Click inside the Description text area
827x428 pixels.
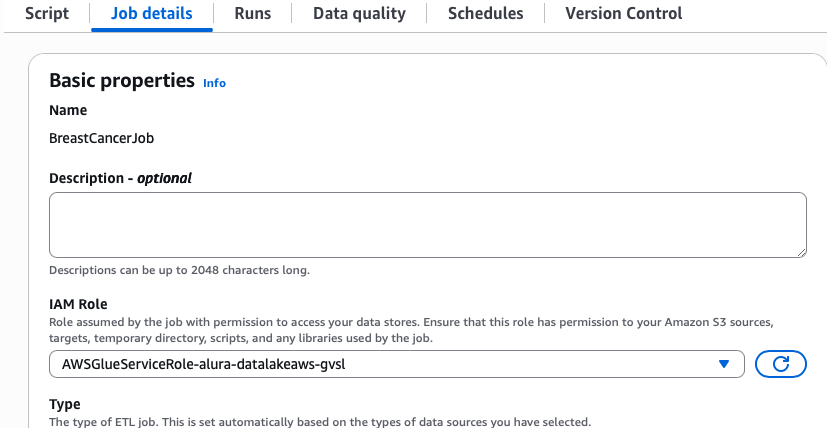tap(427, 225)
